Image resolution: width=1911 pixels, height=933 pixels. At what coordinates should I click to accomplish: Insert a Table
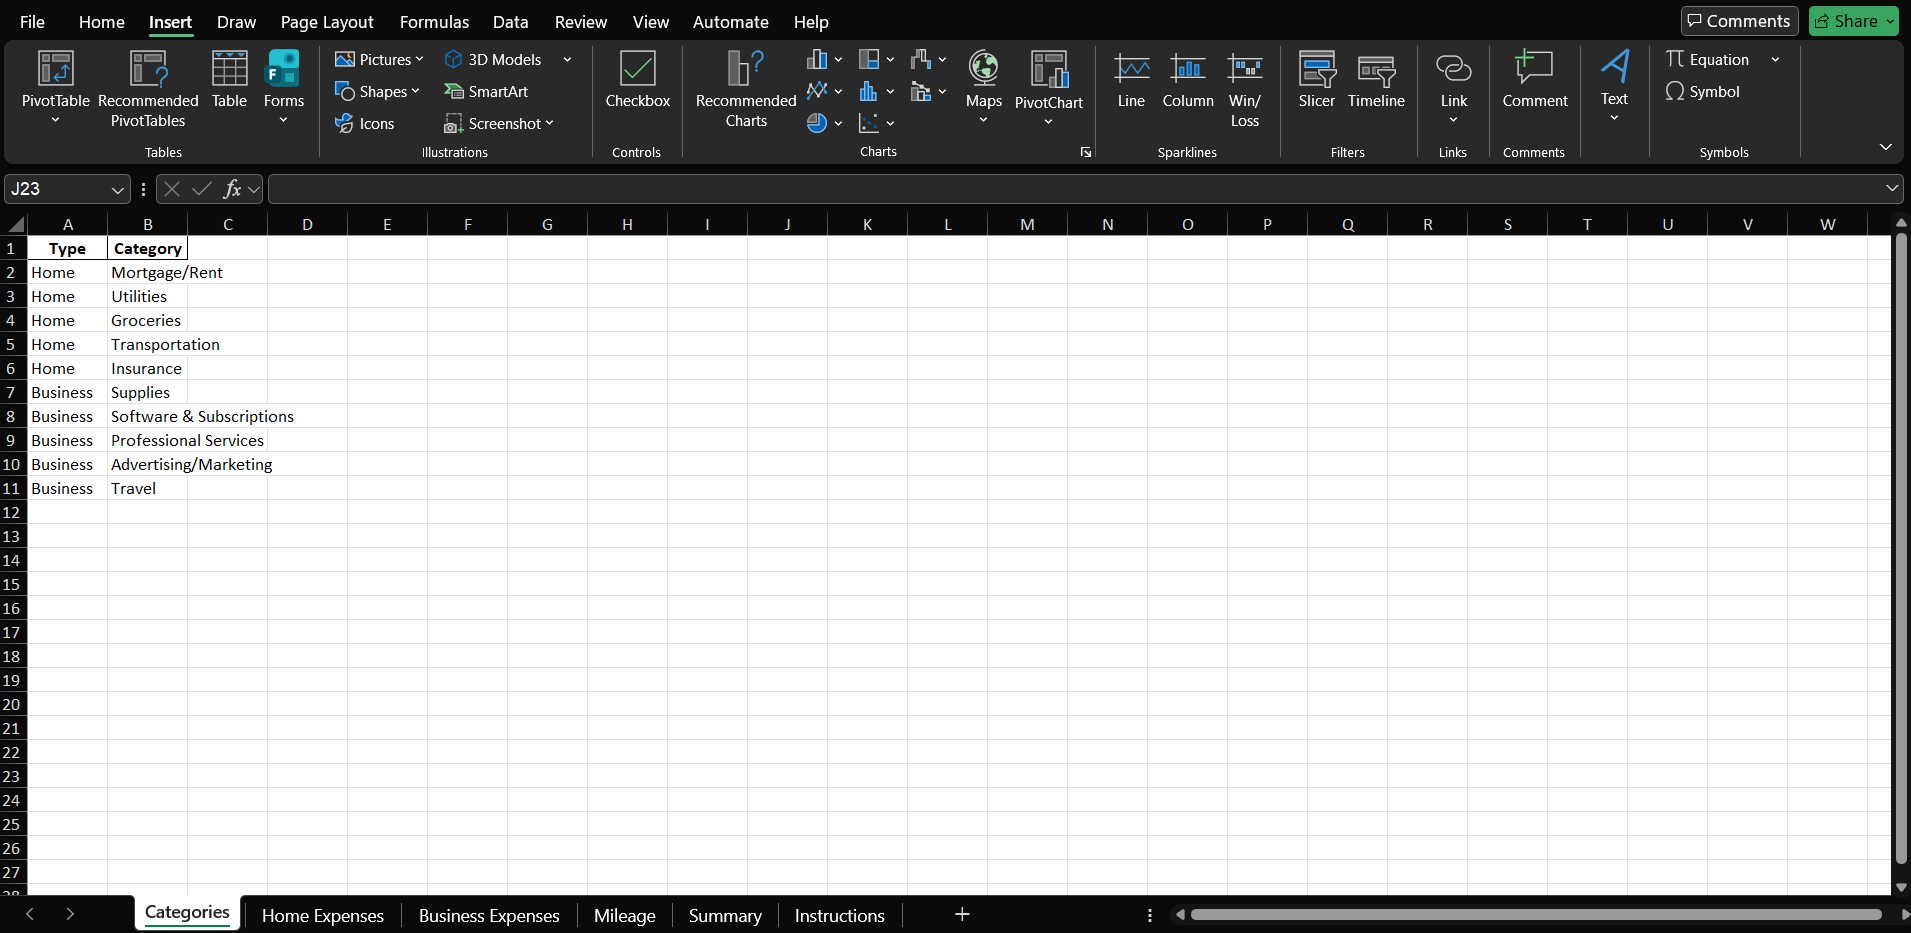229,88
